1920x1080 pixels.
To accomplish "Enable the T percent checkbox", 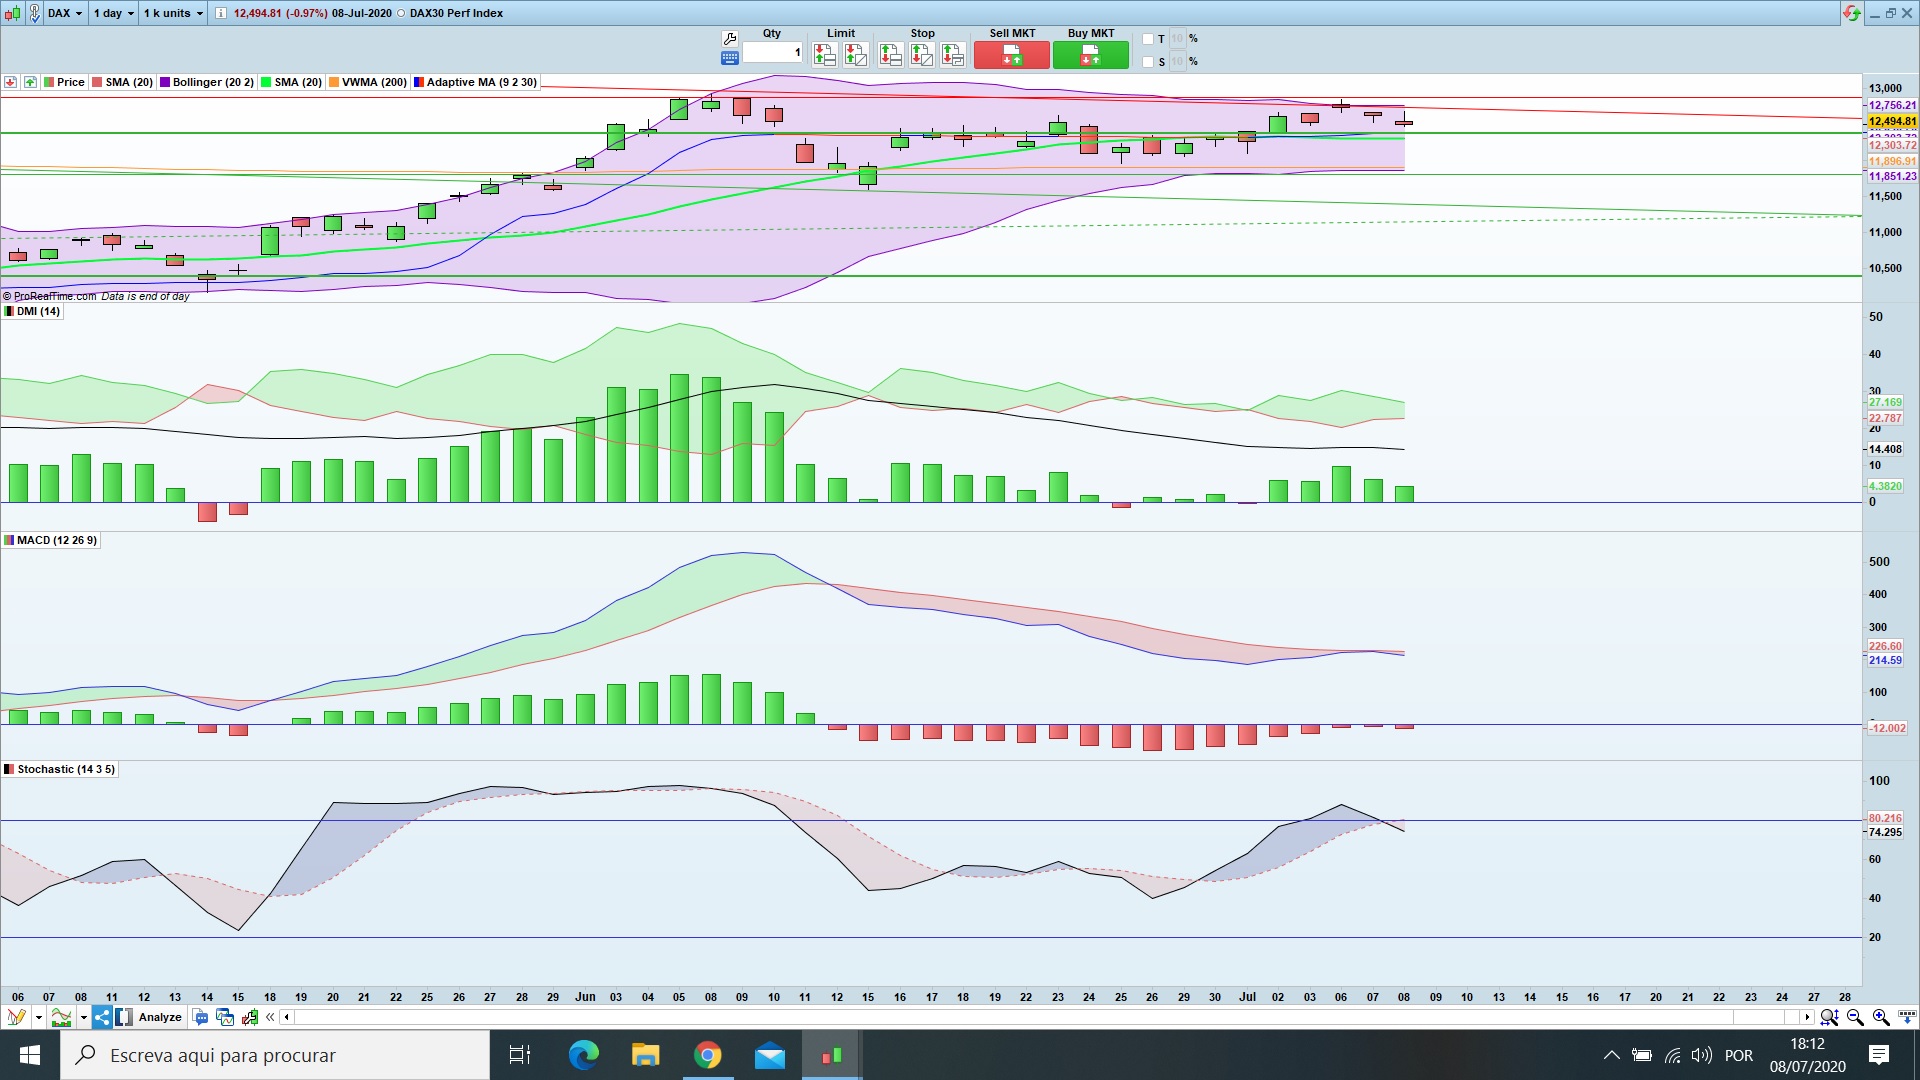I will (1148, 39).
